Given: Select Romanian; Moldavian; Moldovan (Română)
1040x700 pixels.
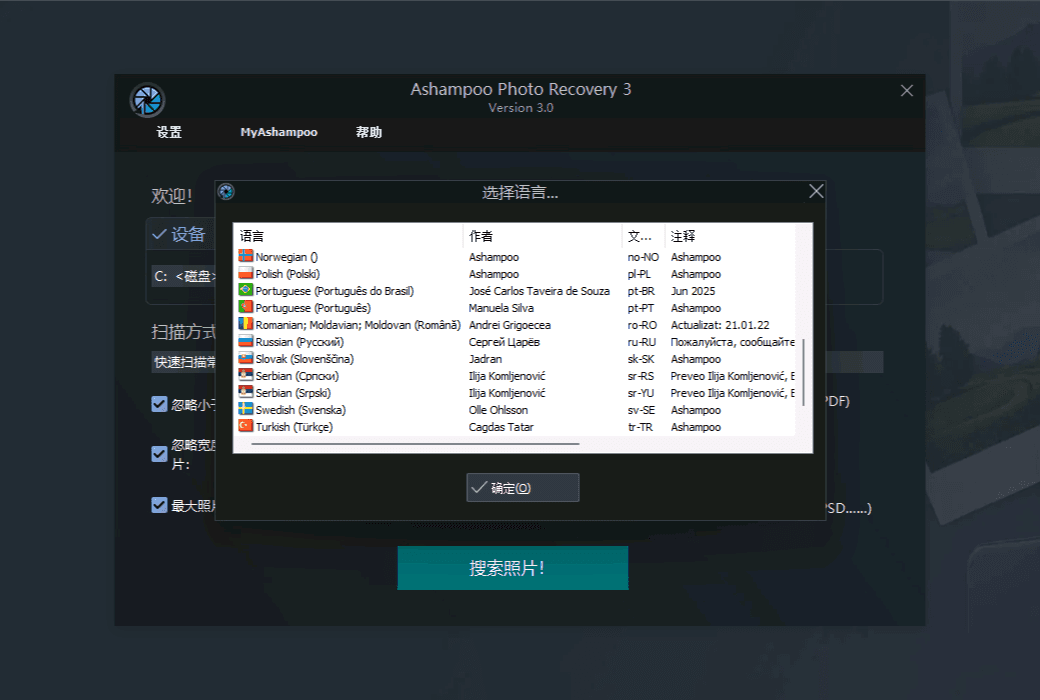Looking at the screenshot, I should (x=358, y=325).
